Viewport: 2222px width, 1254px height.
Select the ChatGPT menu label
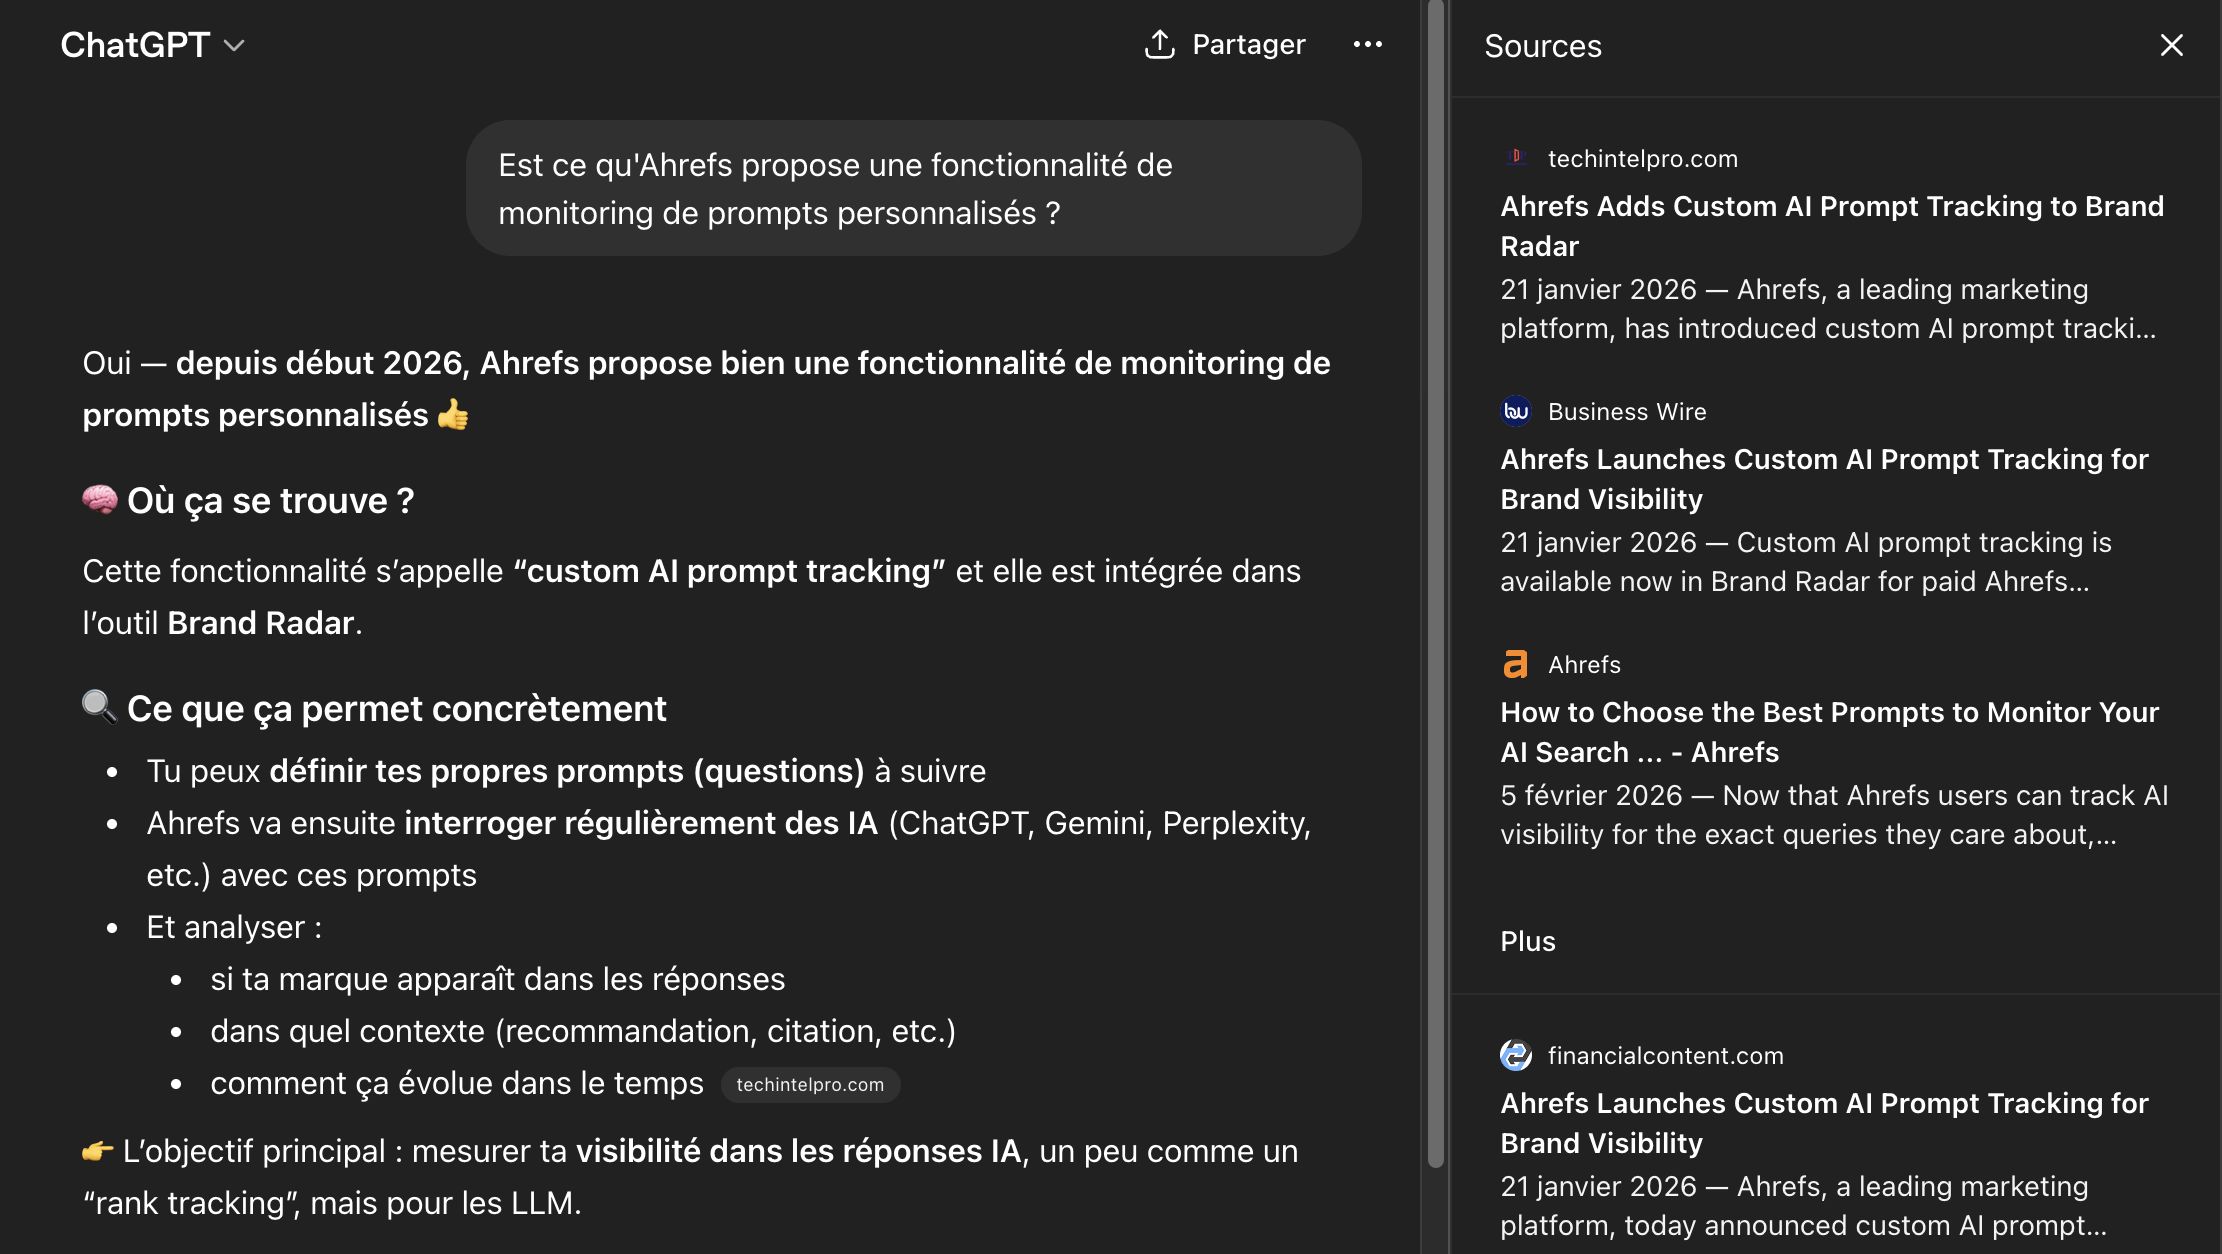136,44
